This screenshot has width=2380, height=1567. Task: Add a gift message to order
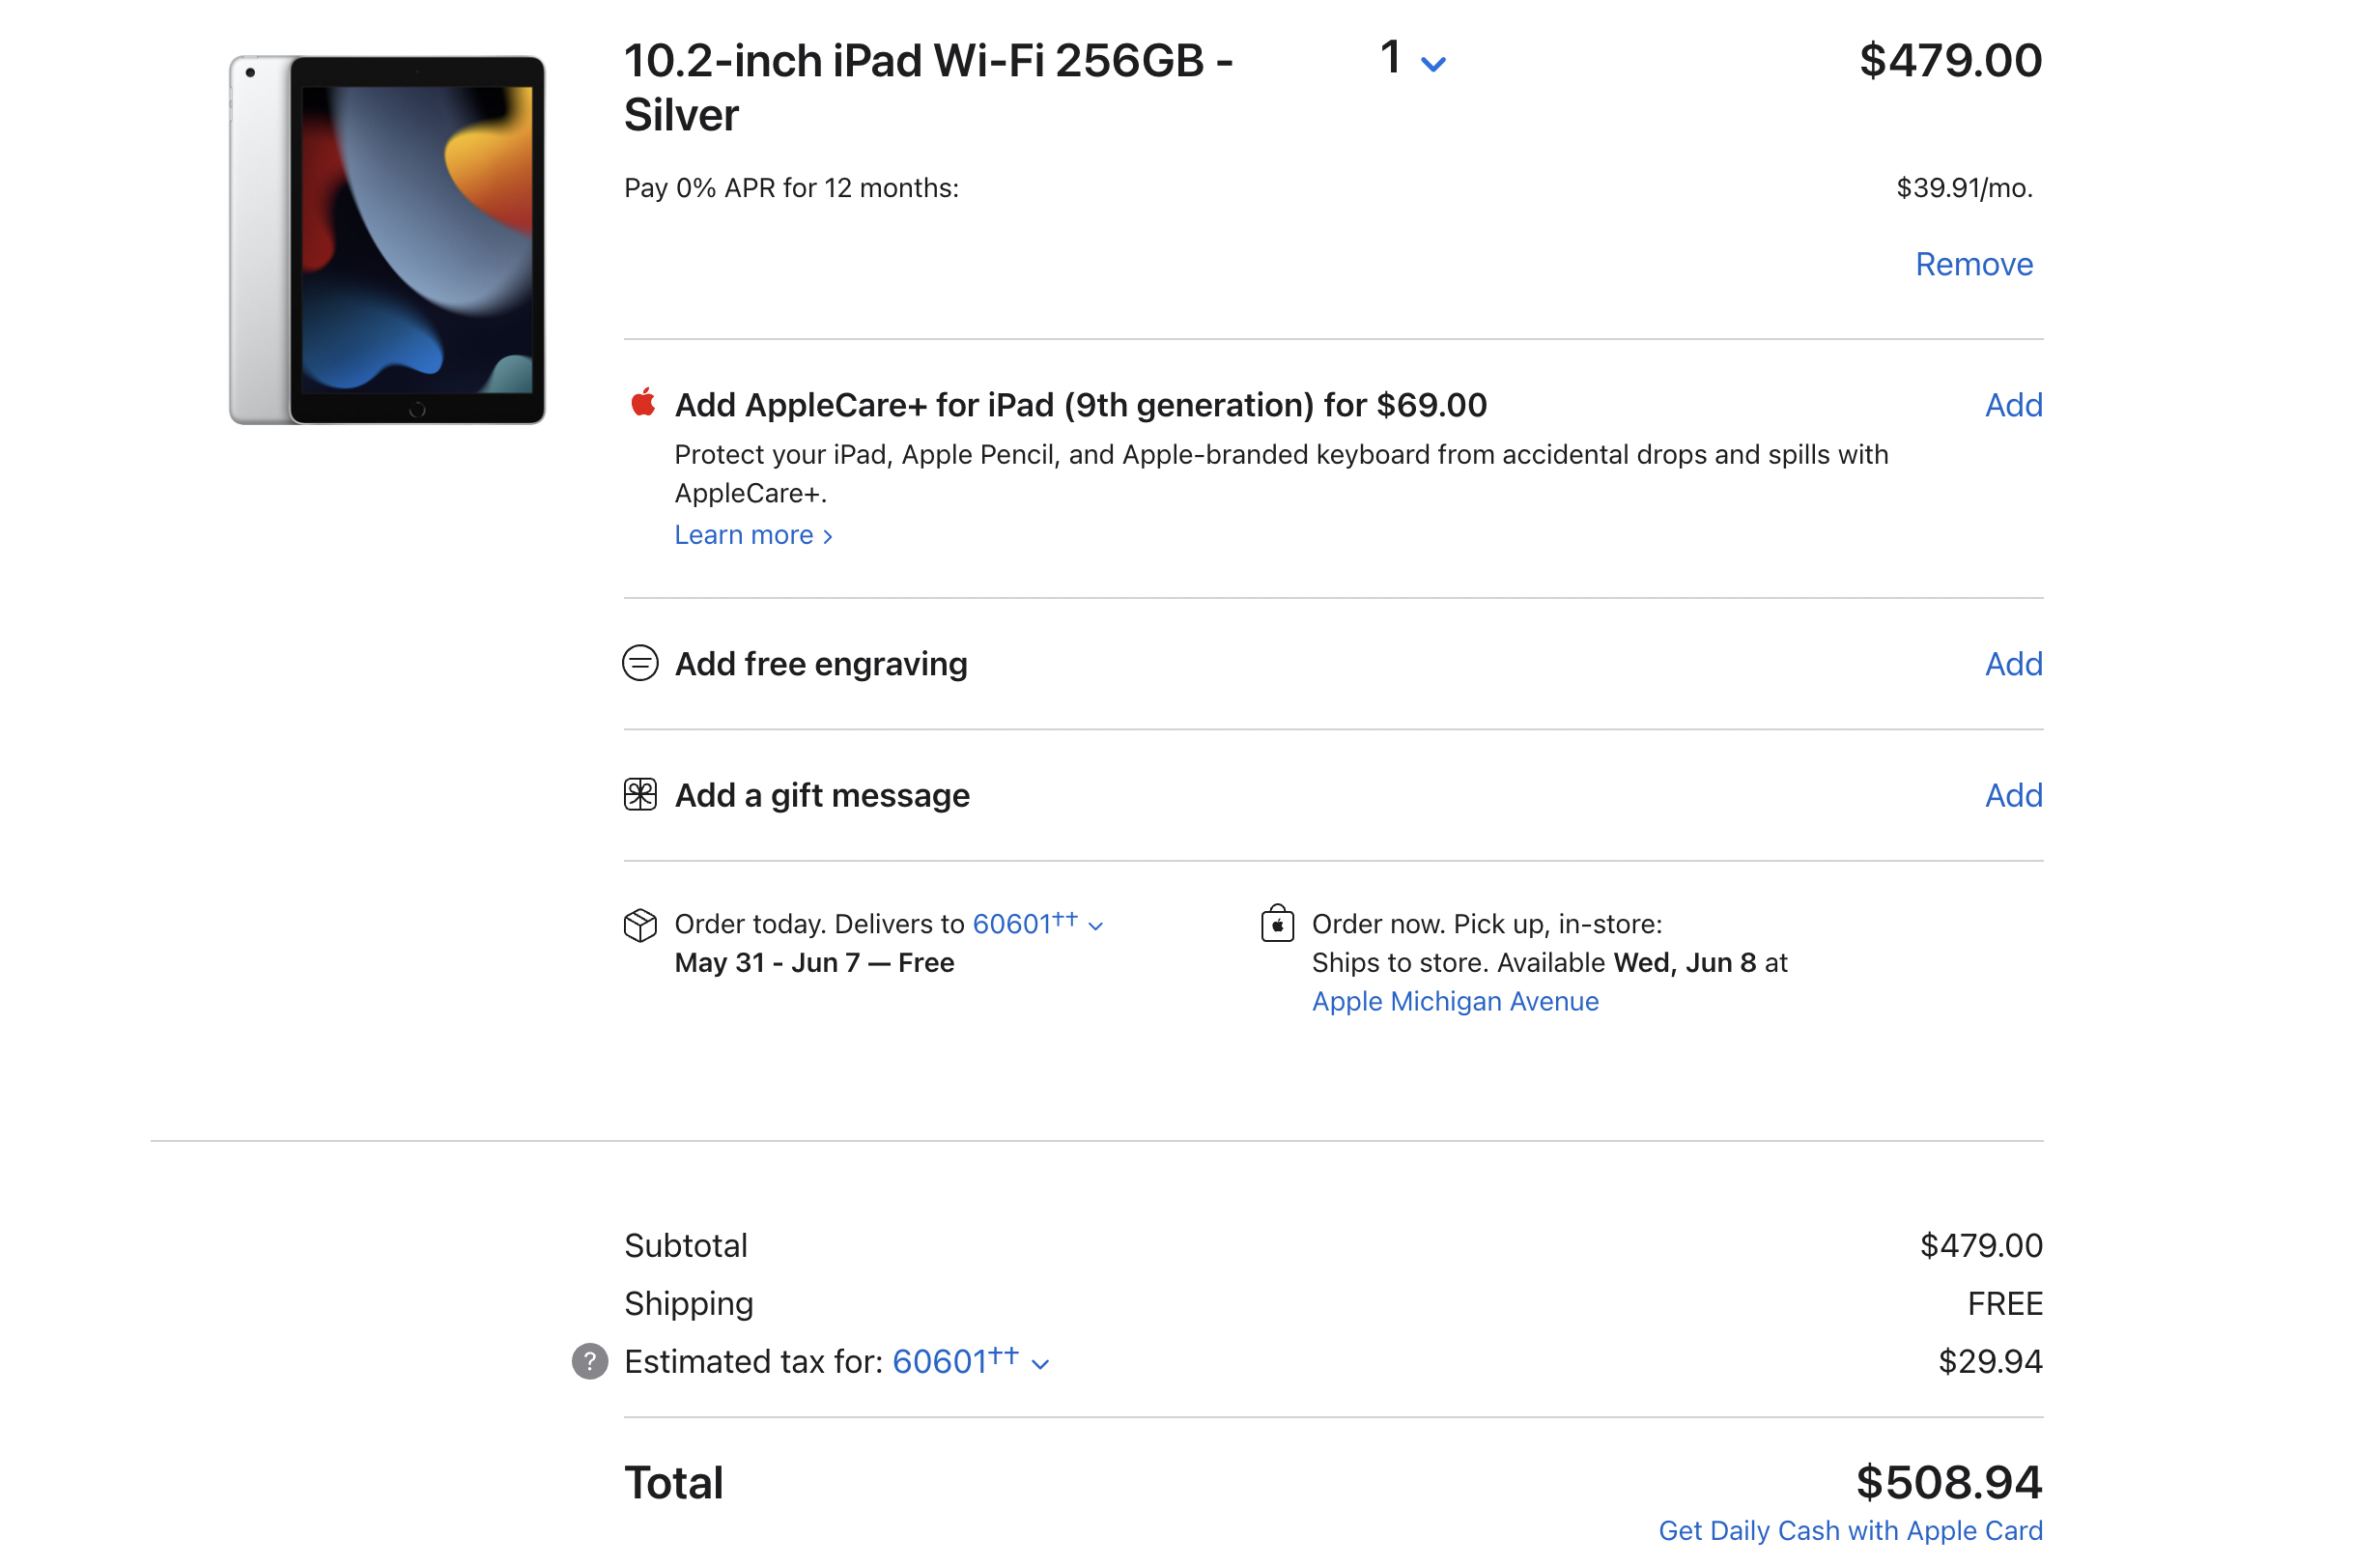click(x=2012, y=795)
